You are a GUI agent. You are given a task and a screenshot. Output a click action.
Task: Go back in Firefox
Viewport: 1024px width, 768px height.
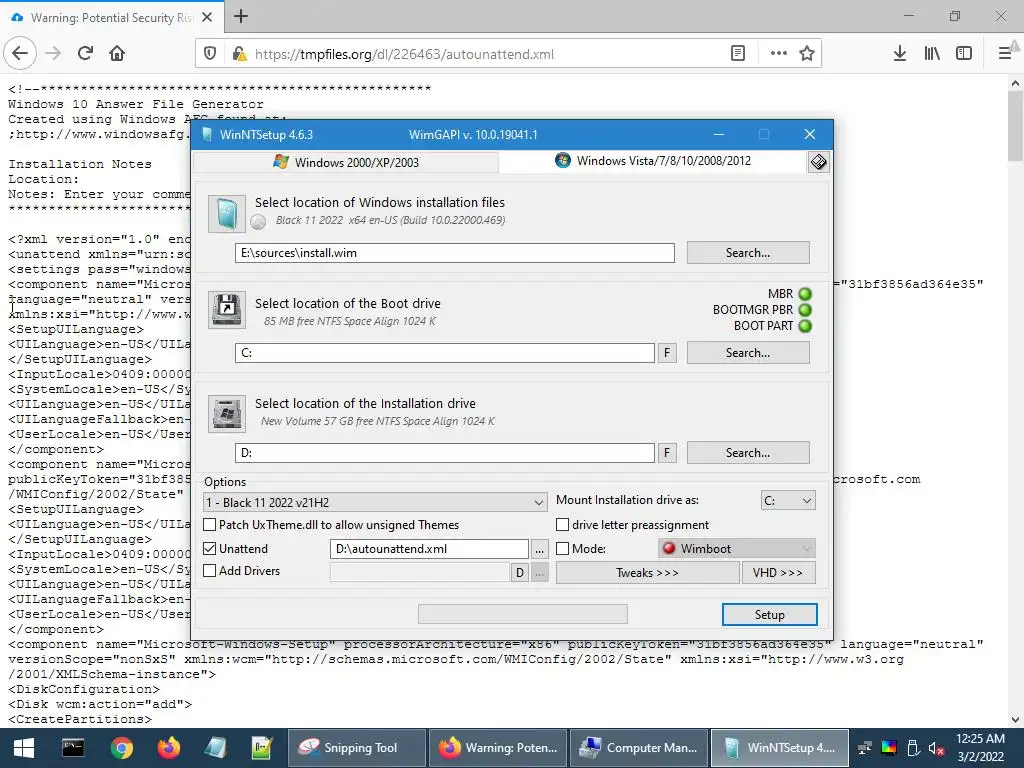click(x=20, y=53)
